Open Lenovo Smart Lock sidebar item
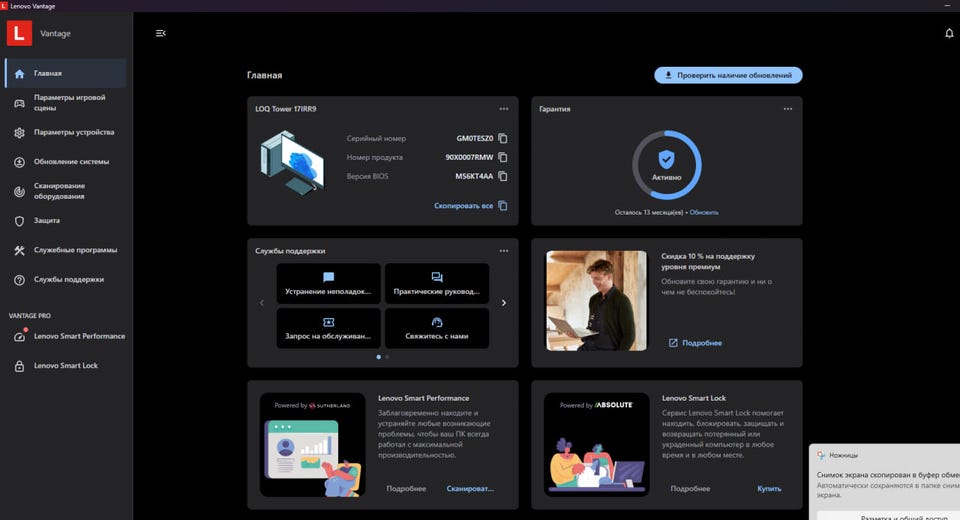 [x=66, y=366]
